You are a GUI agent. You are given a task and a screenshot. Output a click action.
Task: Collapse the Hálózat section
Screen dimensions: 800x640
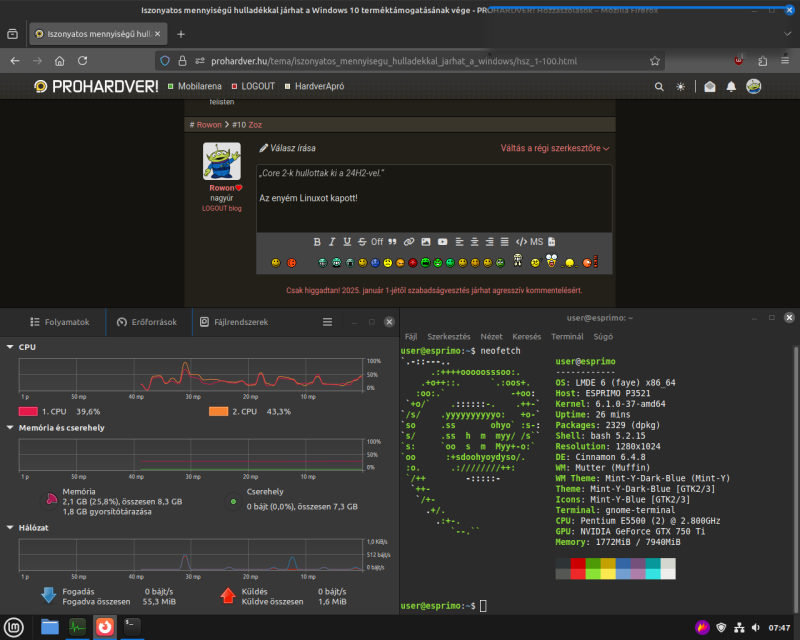pos(10,528)
